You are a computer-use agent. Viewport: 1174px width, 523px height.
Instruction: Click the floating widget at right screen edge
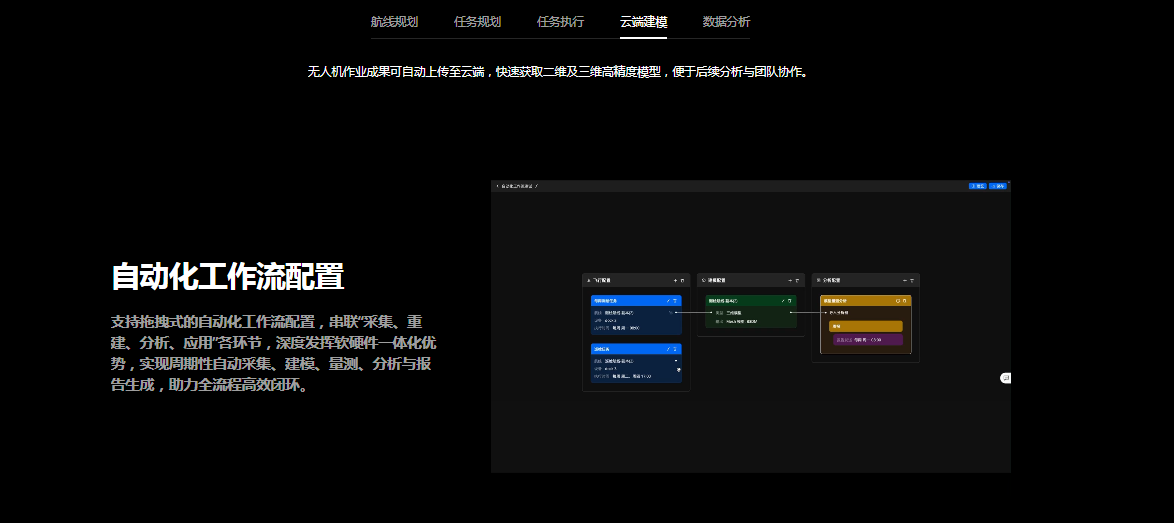(1006, 377)
